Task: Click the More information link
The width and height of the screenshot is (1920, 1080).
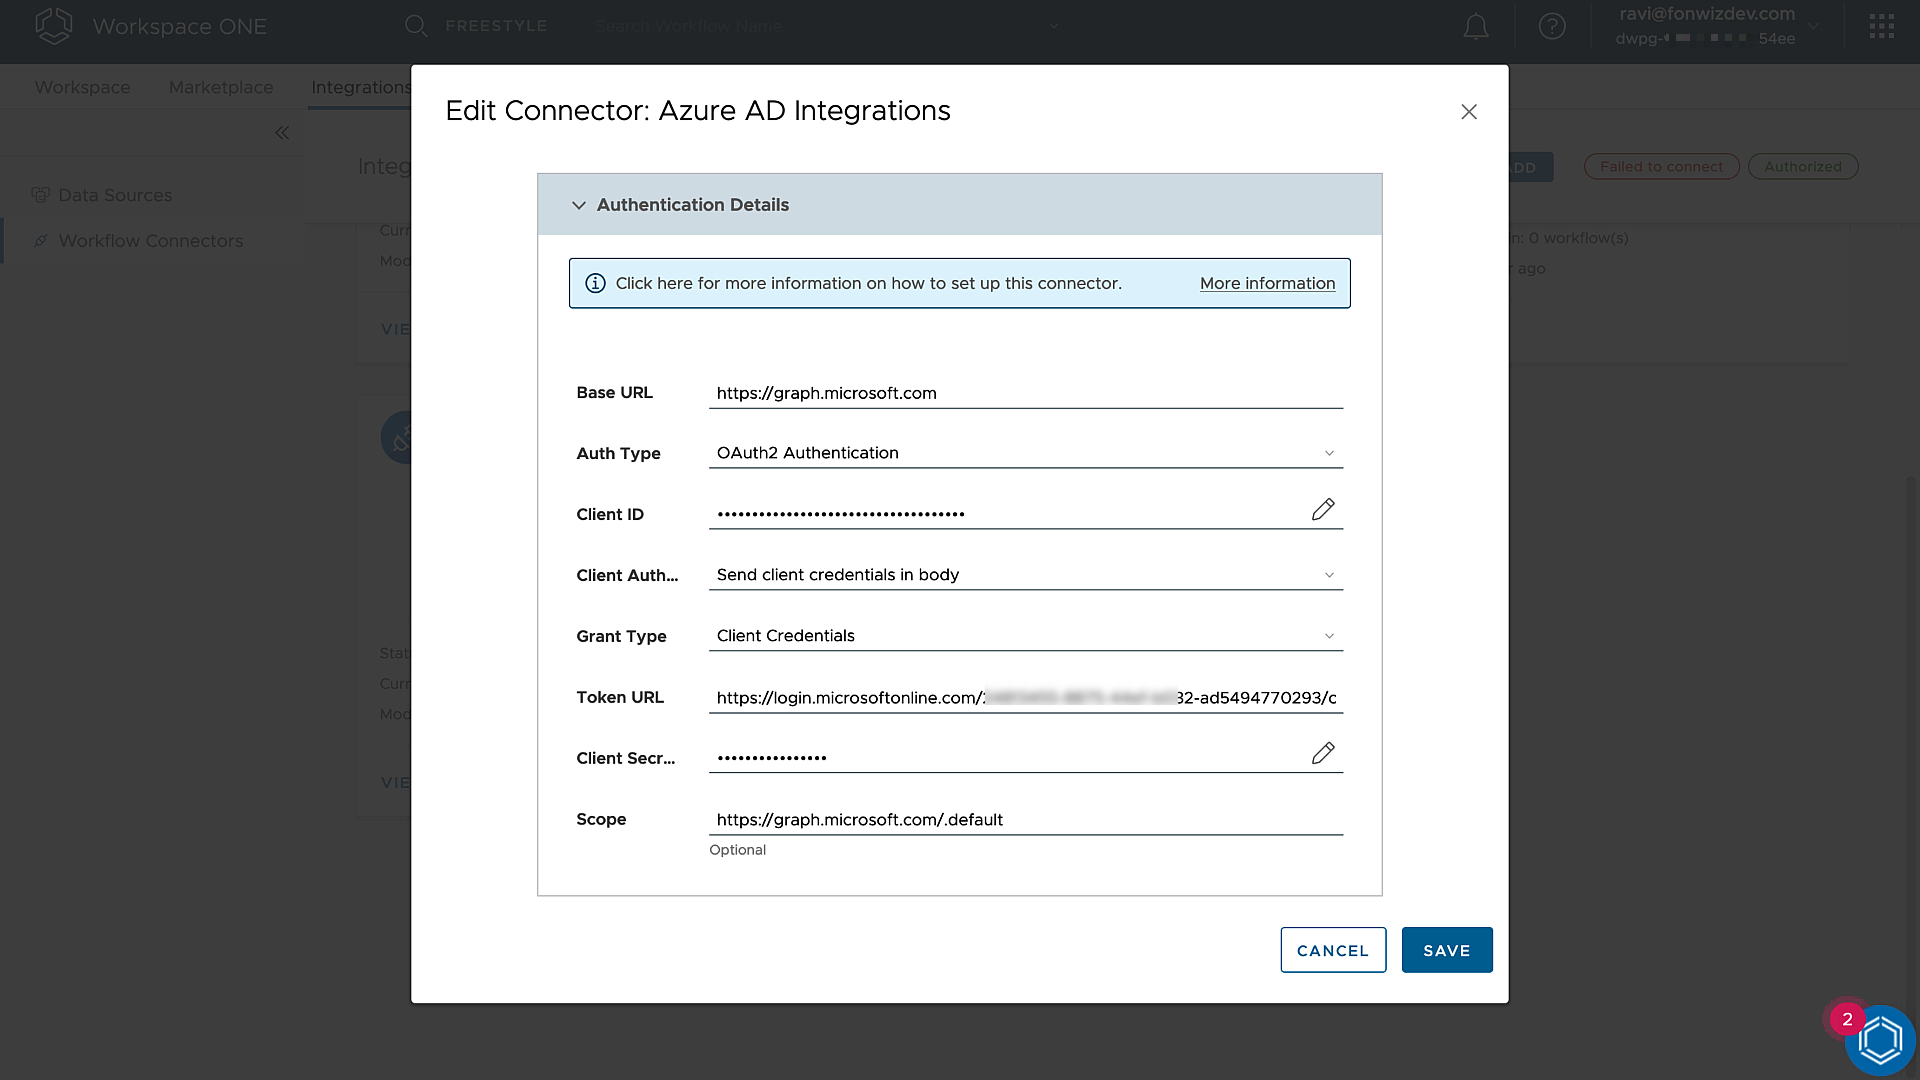Action: tap(1267, 283)
